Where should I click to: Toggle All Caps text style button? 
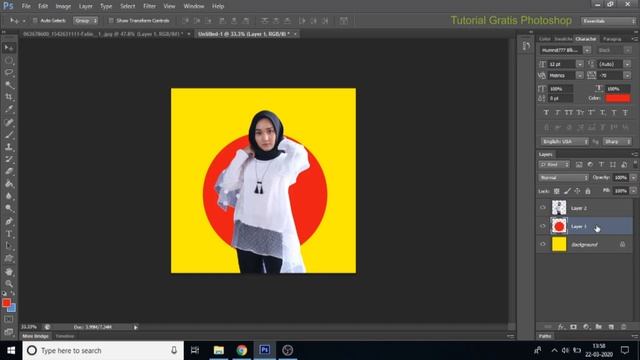[569, 113]
